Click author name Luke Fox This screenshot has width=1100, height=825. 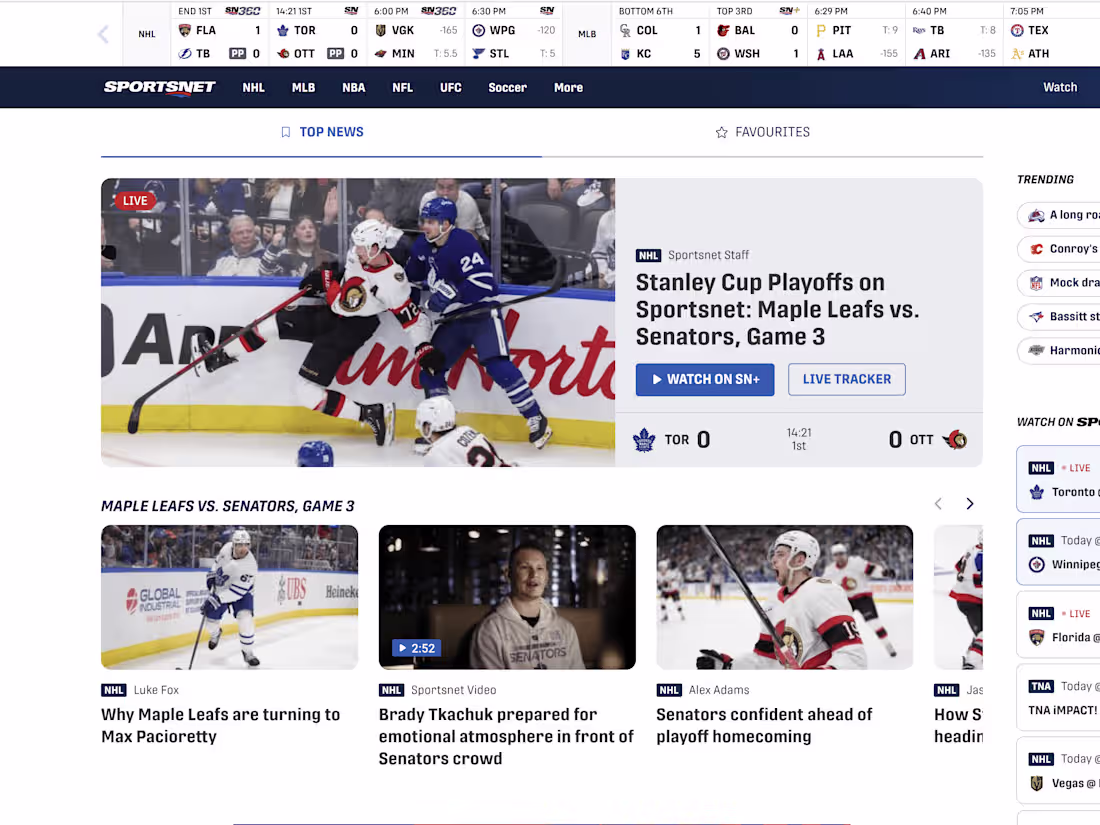tap(156, 690)
